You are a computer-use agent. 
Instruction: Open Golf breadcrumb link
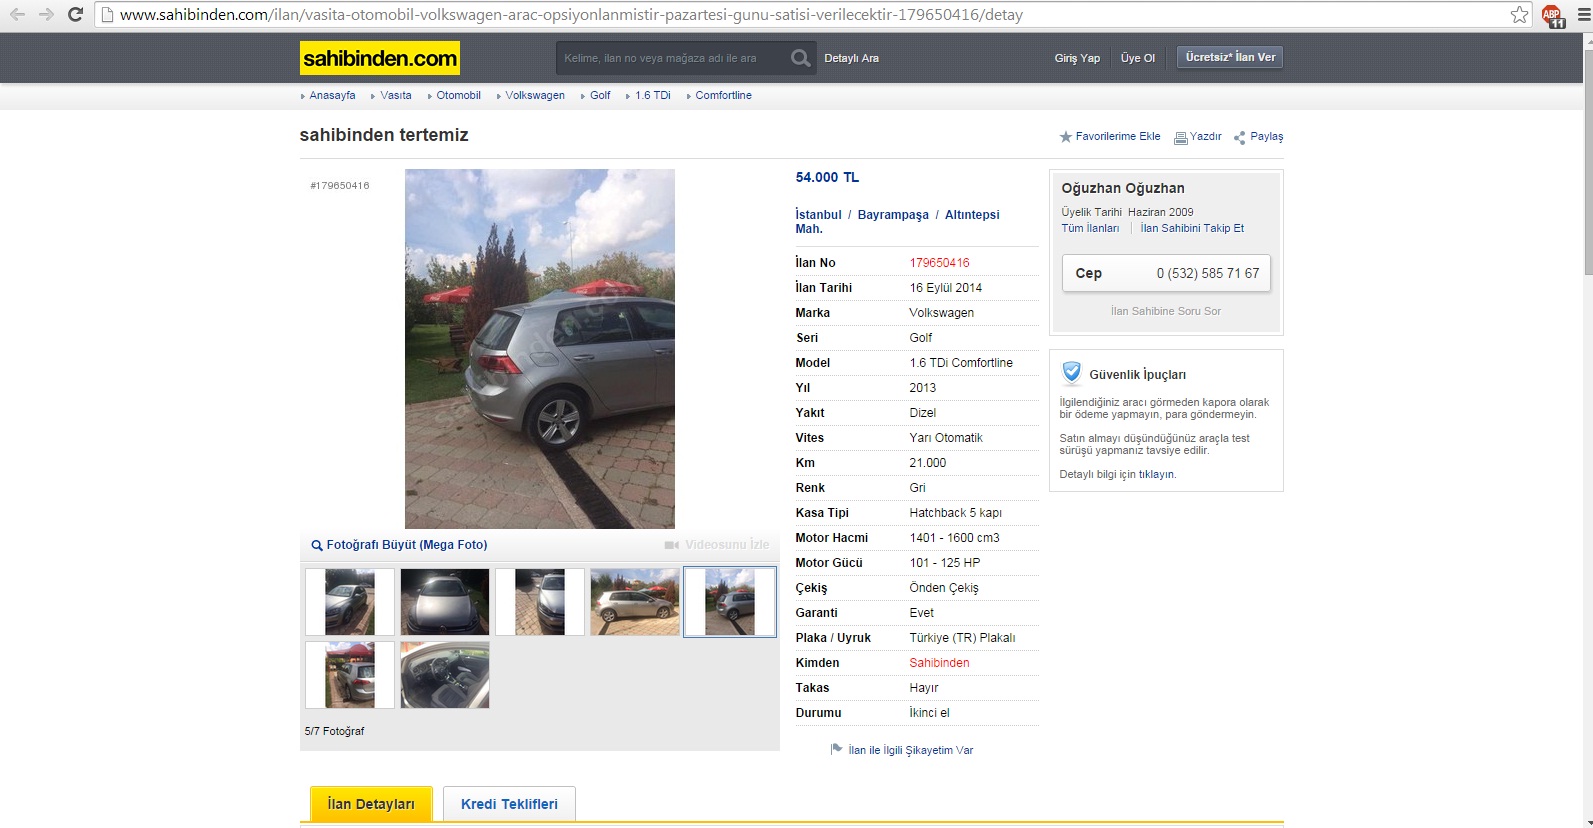pos(600,95)
